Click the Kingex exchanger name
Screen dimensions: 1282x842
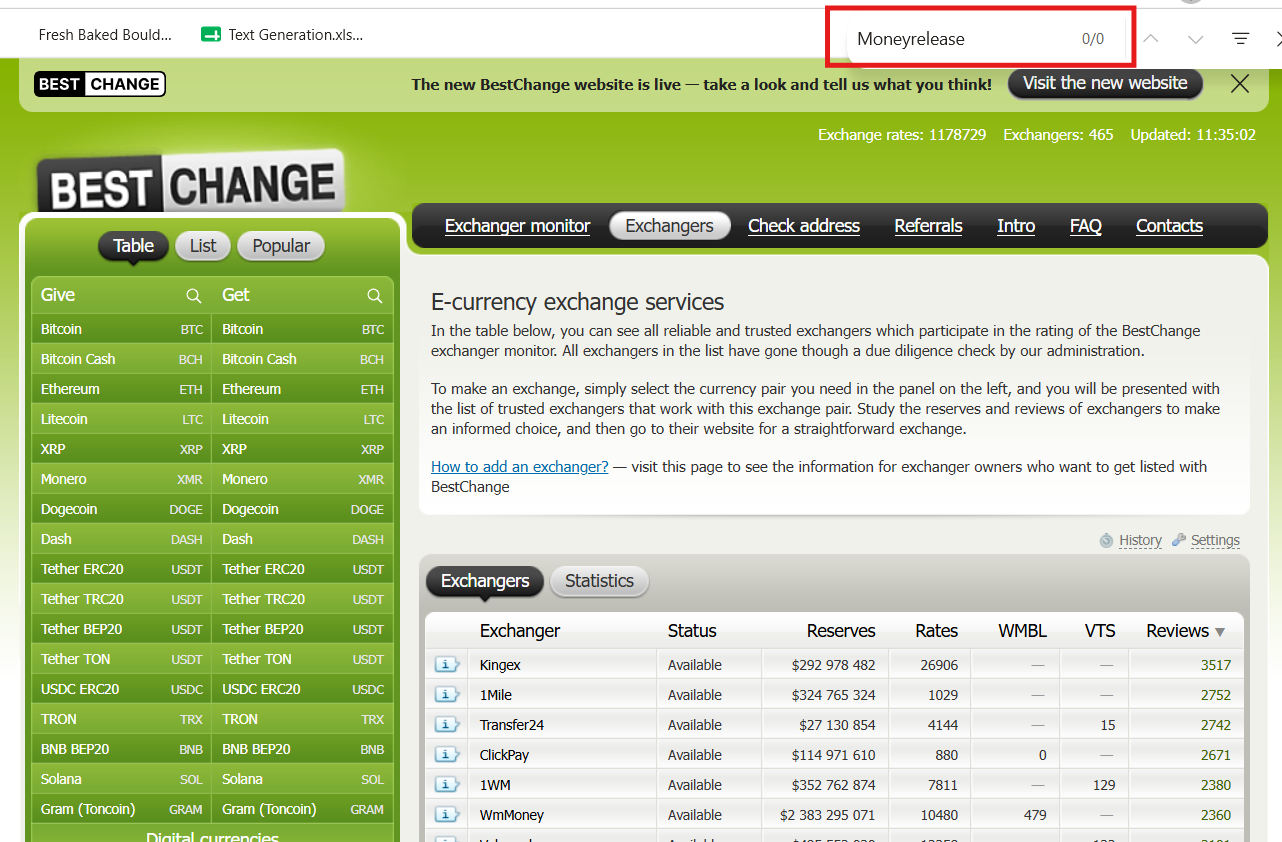[x=500, y=665]
